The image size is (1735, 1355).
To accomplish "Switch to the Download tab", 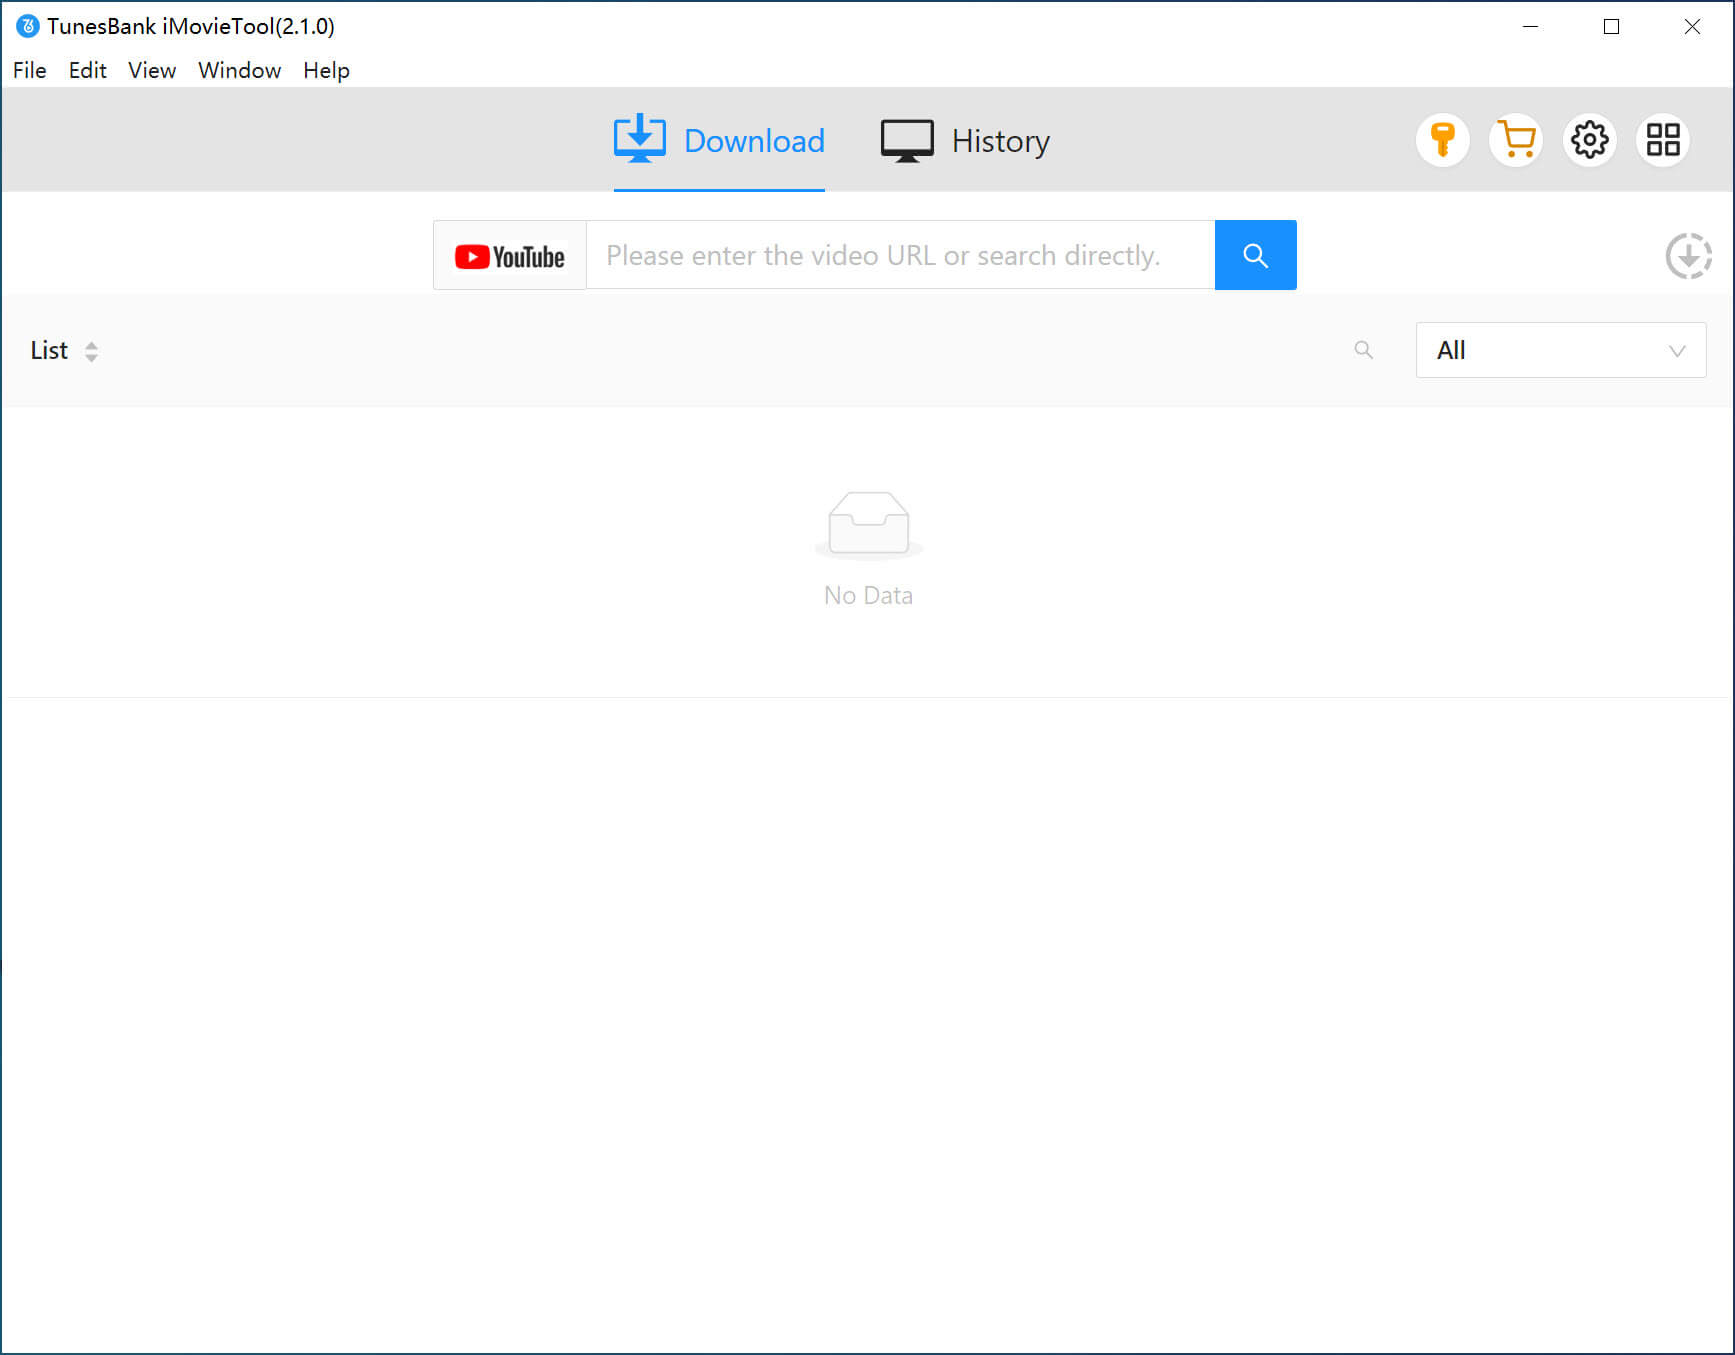I will pyautogui.click(x=719, y=141).
